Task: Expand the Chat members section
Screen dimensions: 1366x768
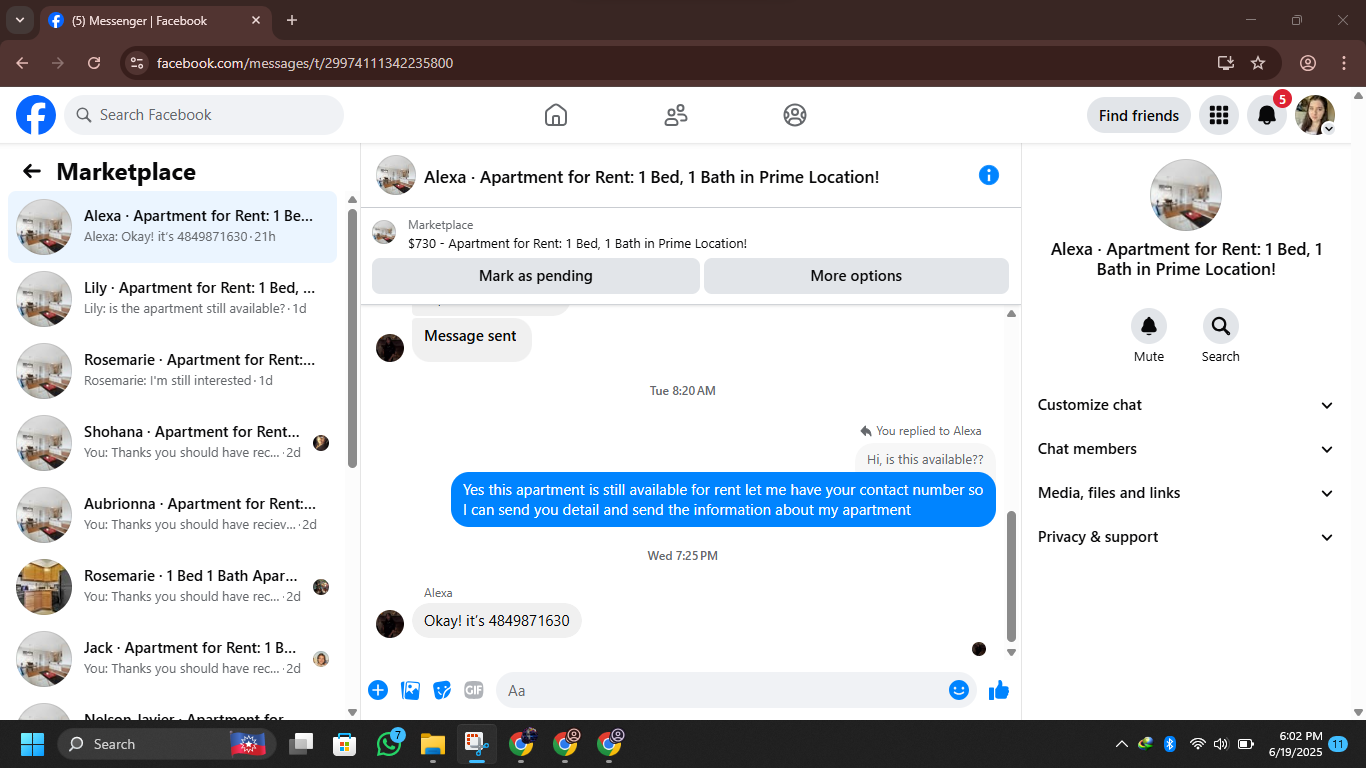Action: pyautogui.click(x=1186, y=449)
